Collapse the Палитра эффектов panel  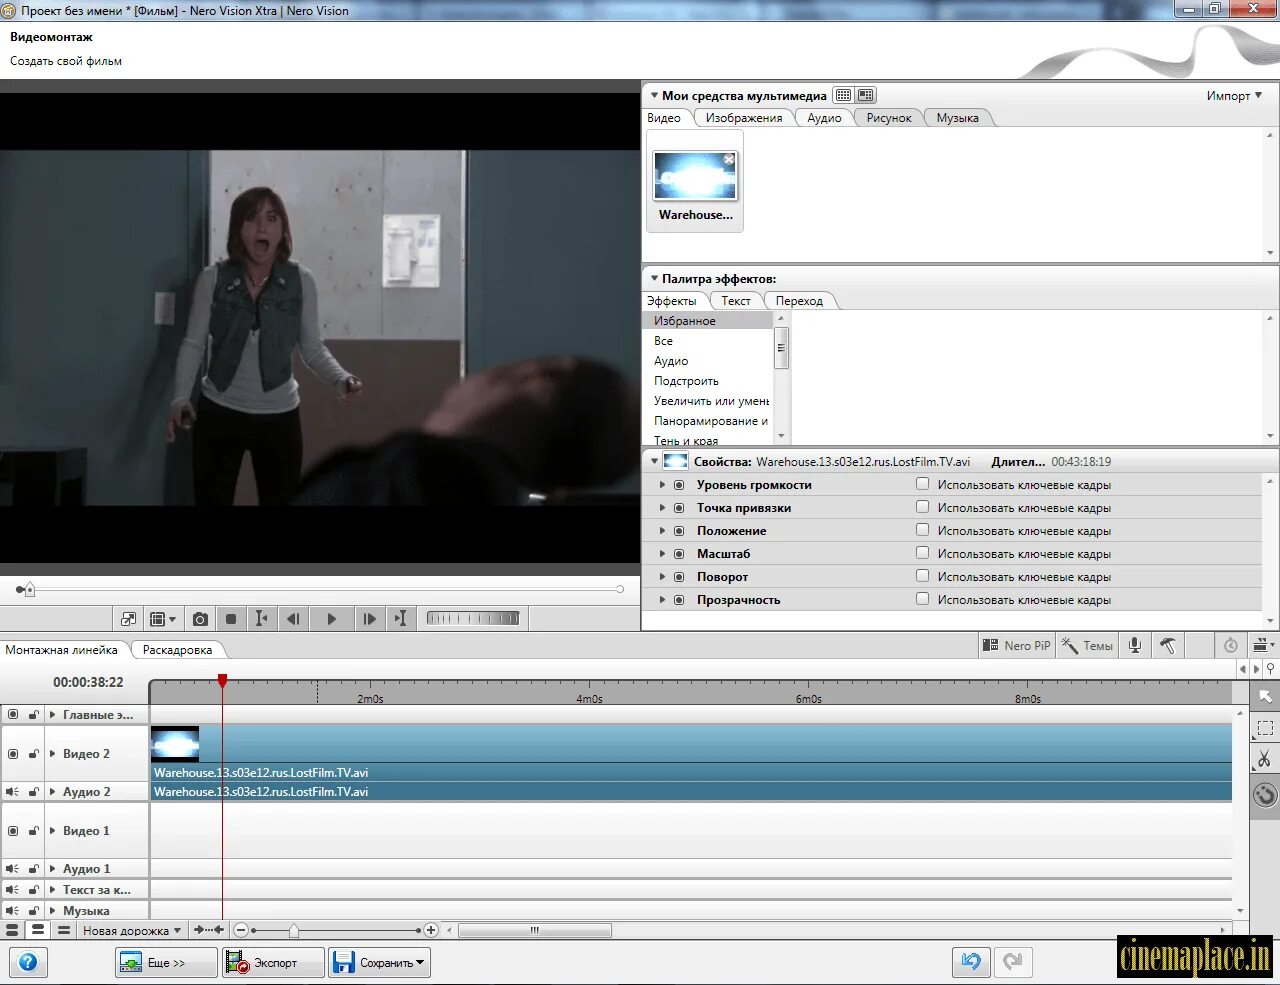(654, 279)
